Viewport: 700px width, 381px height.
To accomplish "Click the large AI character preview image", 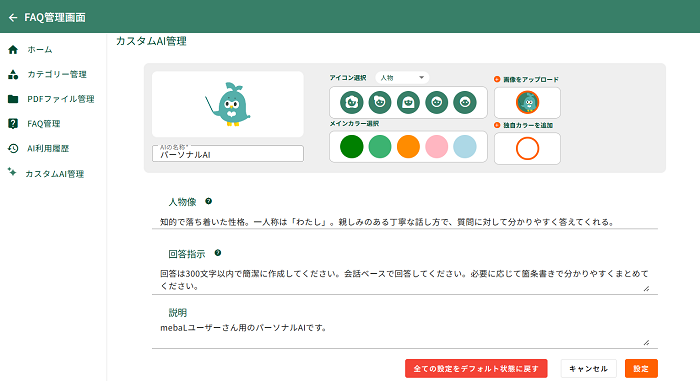I will coord(228,104).
